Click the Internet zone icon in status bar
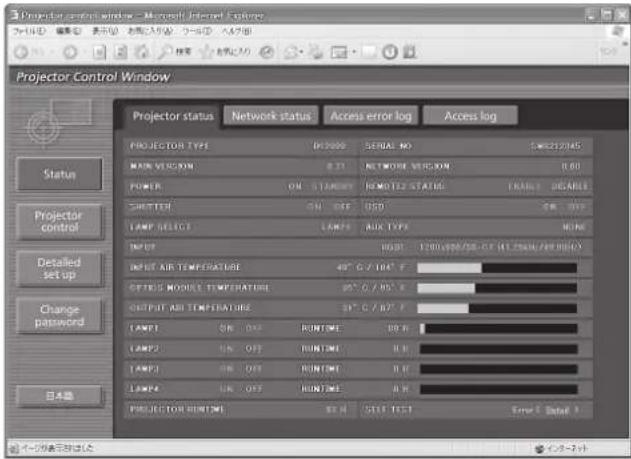 tap(540, 448)
